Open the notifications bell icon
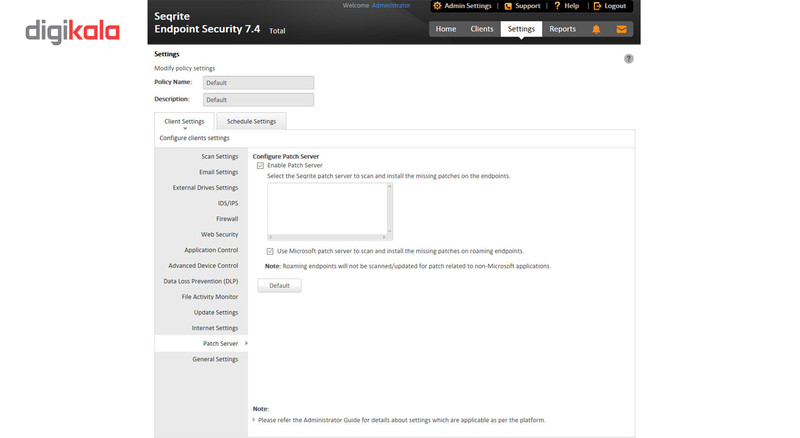Image resolution: width=800 pixels, height=438 pixels. [596, 29]
